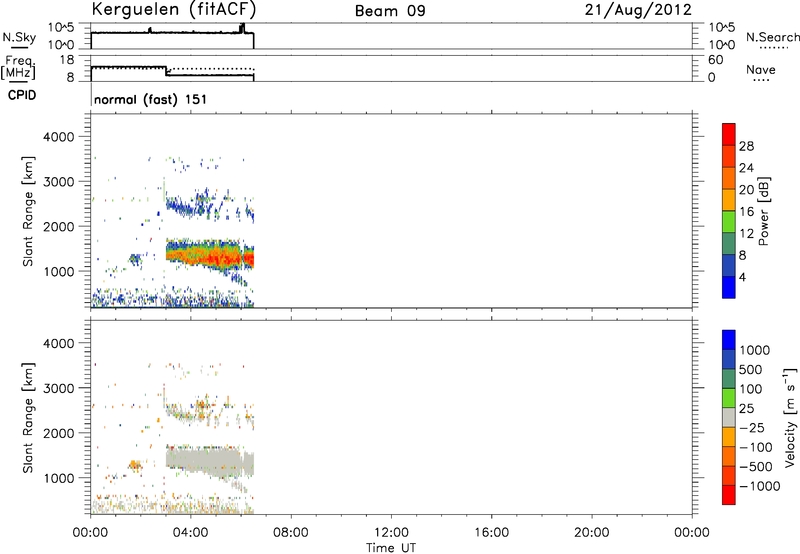Viewport: 800px width, 554px height.
Task: Click the 'Slant Range [km]' label of power panel
Action: (x=28, y=211)
